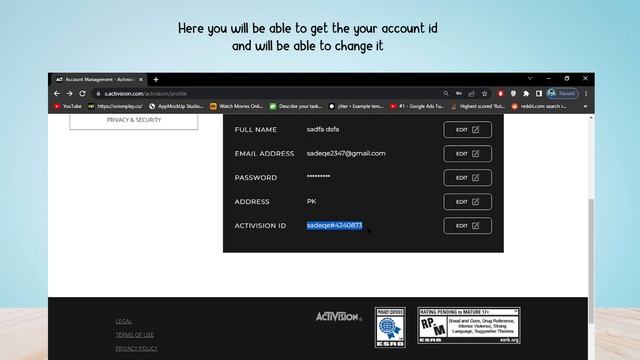
Task: Select the Privacy & Security sidebar item
Action: (134, 121)
